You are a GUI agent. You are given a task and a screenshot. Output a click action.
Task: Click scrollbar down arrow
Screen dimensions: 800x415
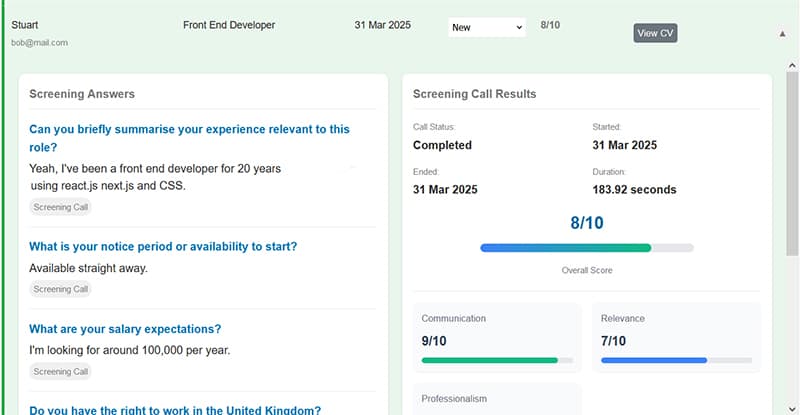click(792, 409)
